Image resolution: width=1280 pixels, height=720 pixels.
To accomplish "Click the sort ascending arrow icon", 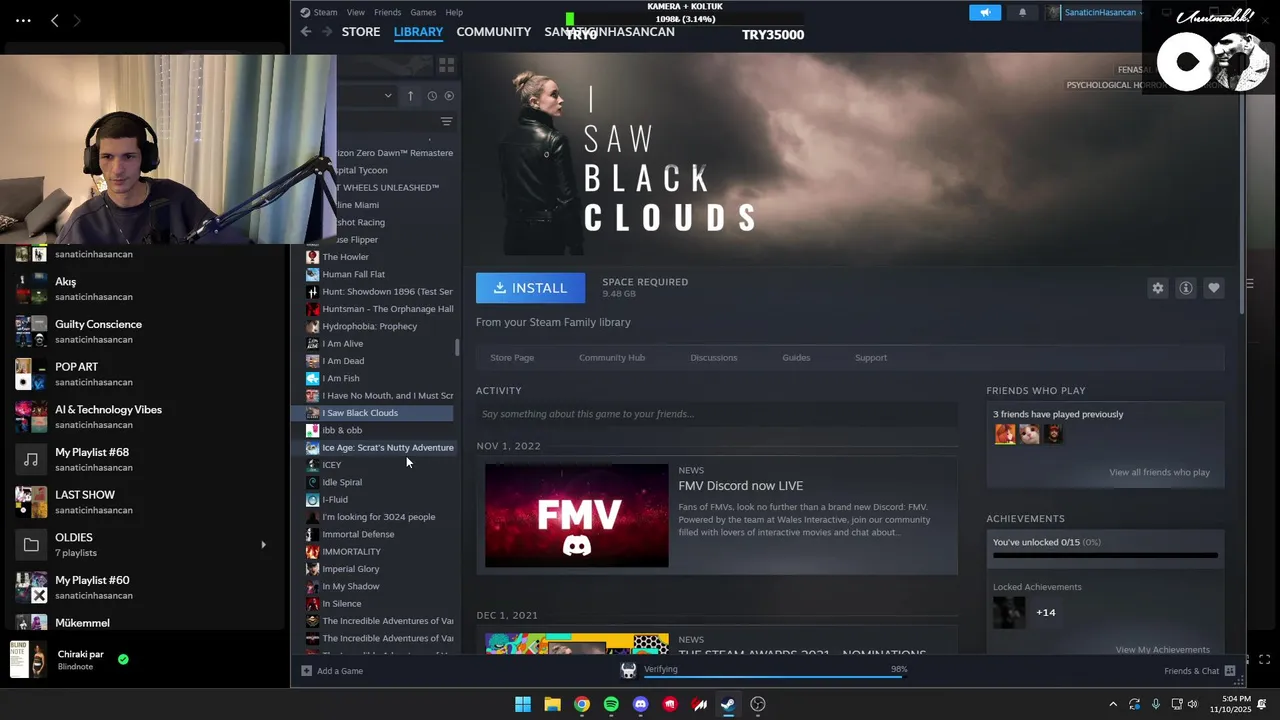I will 410,96.
